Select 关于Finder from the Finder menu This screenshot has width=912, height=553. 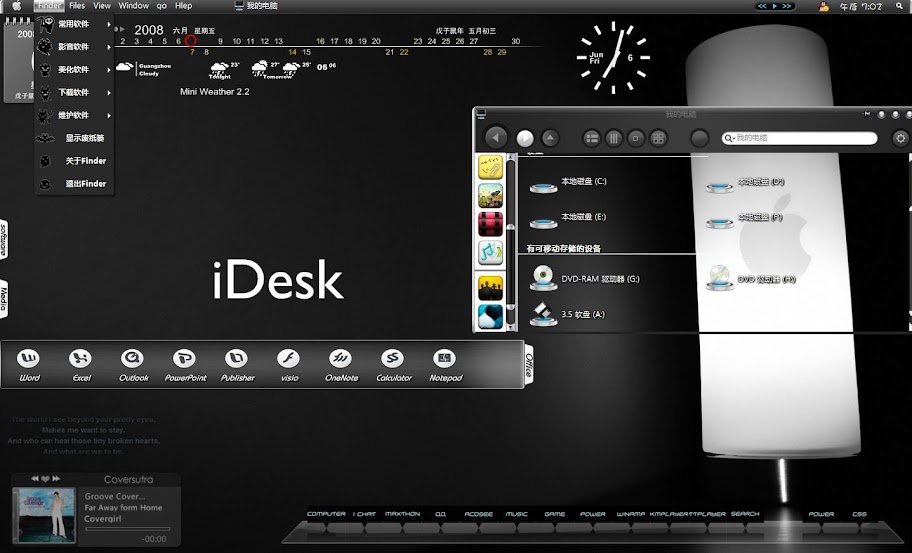click(85, 161)
